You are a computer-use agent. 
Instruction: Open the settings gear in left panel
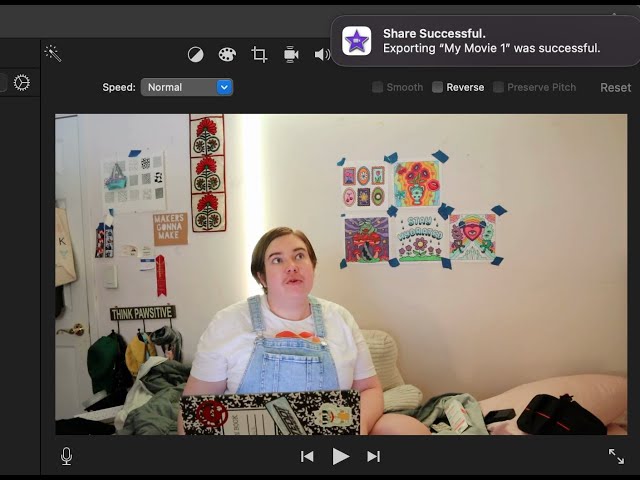[x=22, y=82]
